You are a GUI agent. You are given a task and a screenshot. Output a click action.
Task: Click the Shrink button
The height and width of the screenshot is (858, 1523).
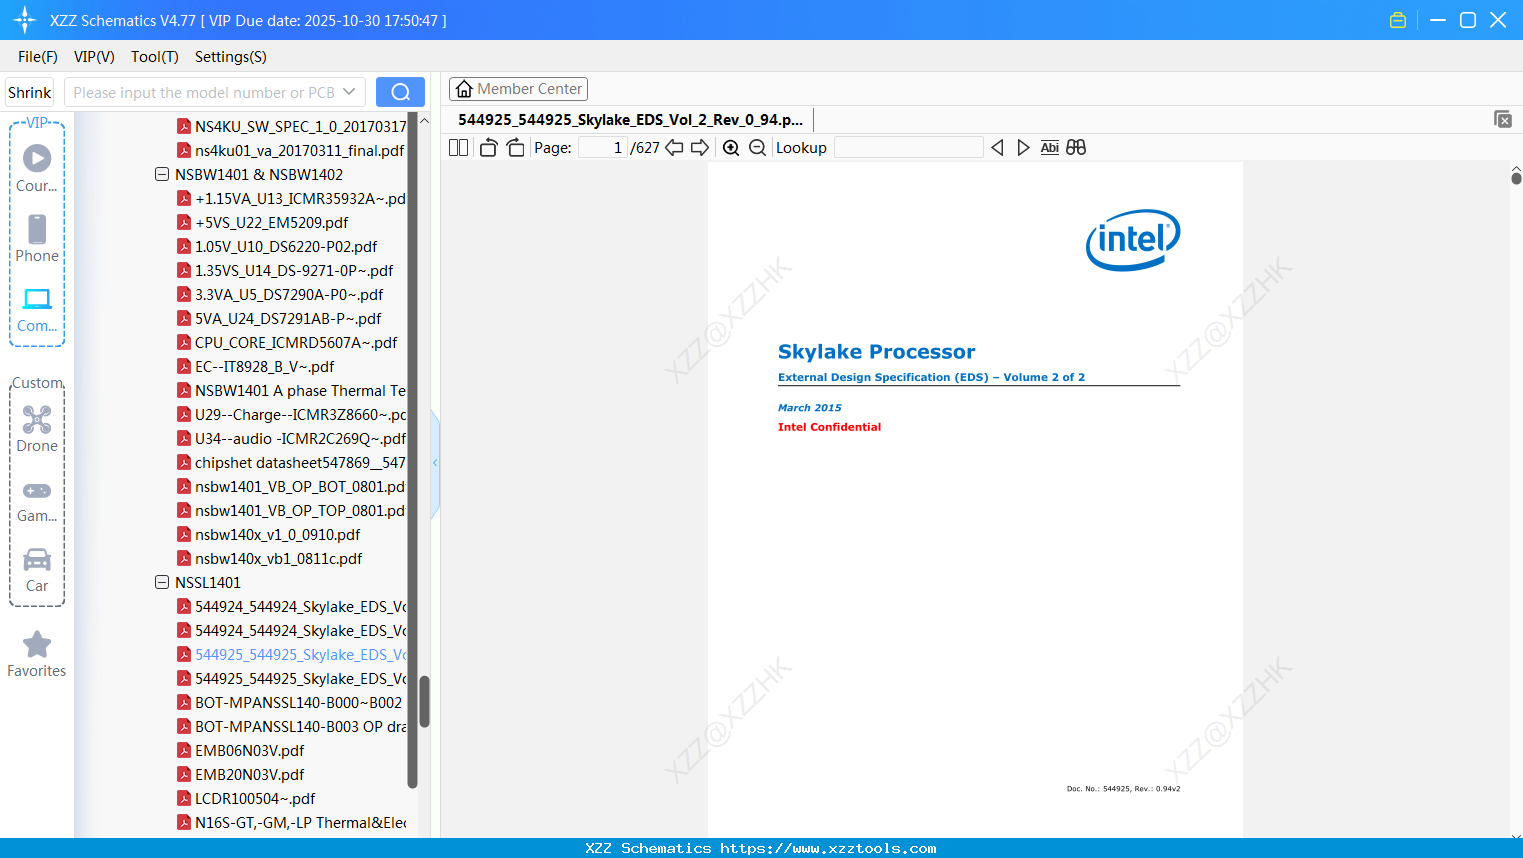[29, 92]
